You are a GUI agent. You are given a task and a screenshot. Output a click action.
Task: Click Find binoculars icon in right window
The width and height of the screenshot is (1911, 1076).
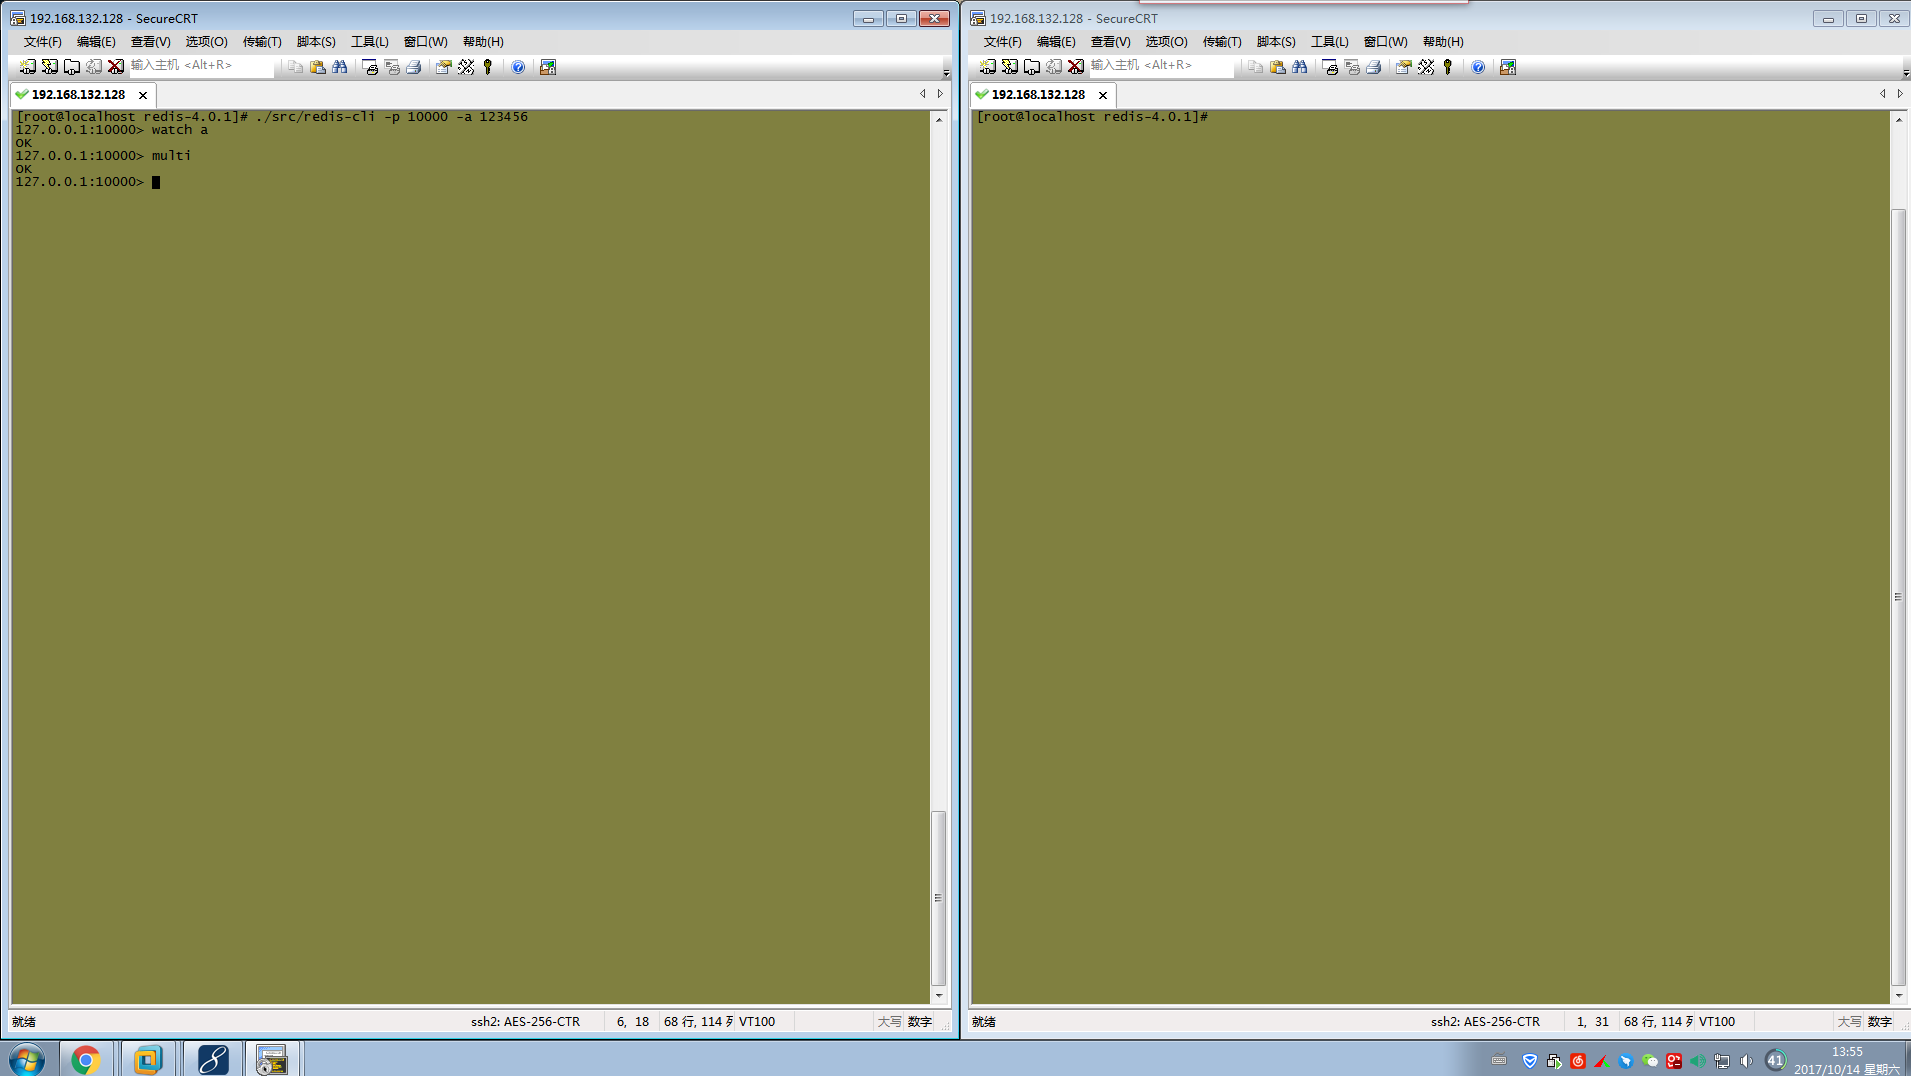pos(1300,67)
